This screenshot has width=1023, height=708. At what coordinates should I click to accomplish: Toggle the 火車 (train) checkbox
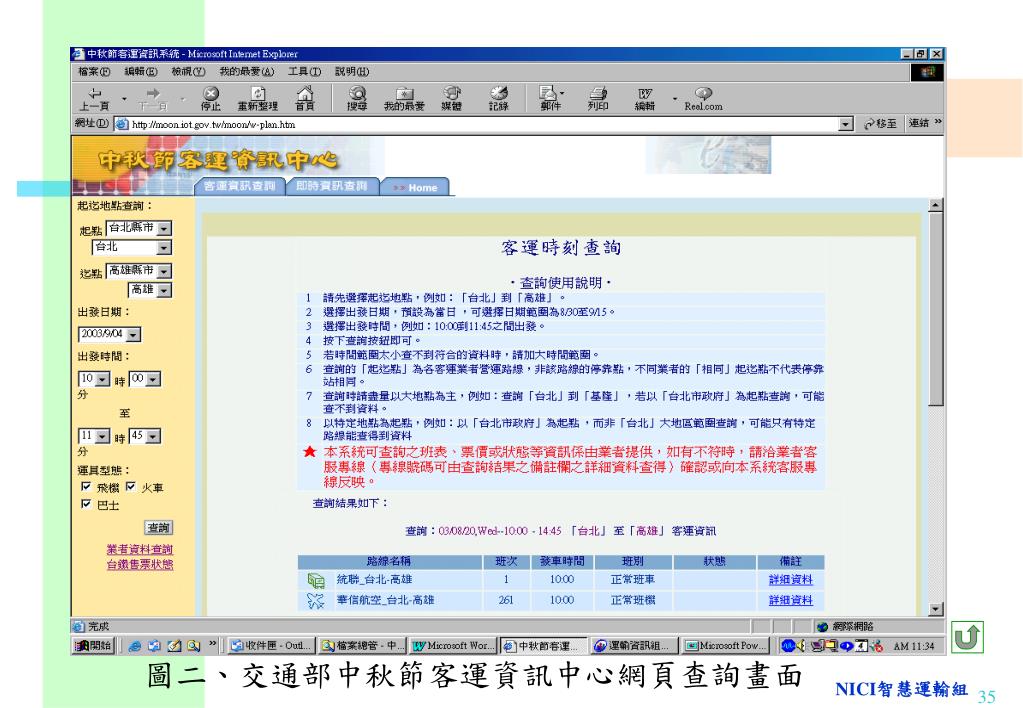(130, 487)
